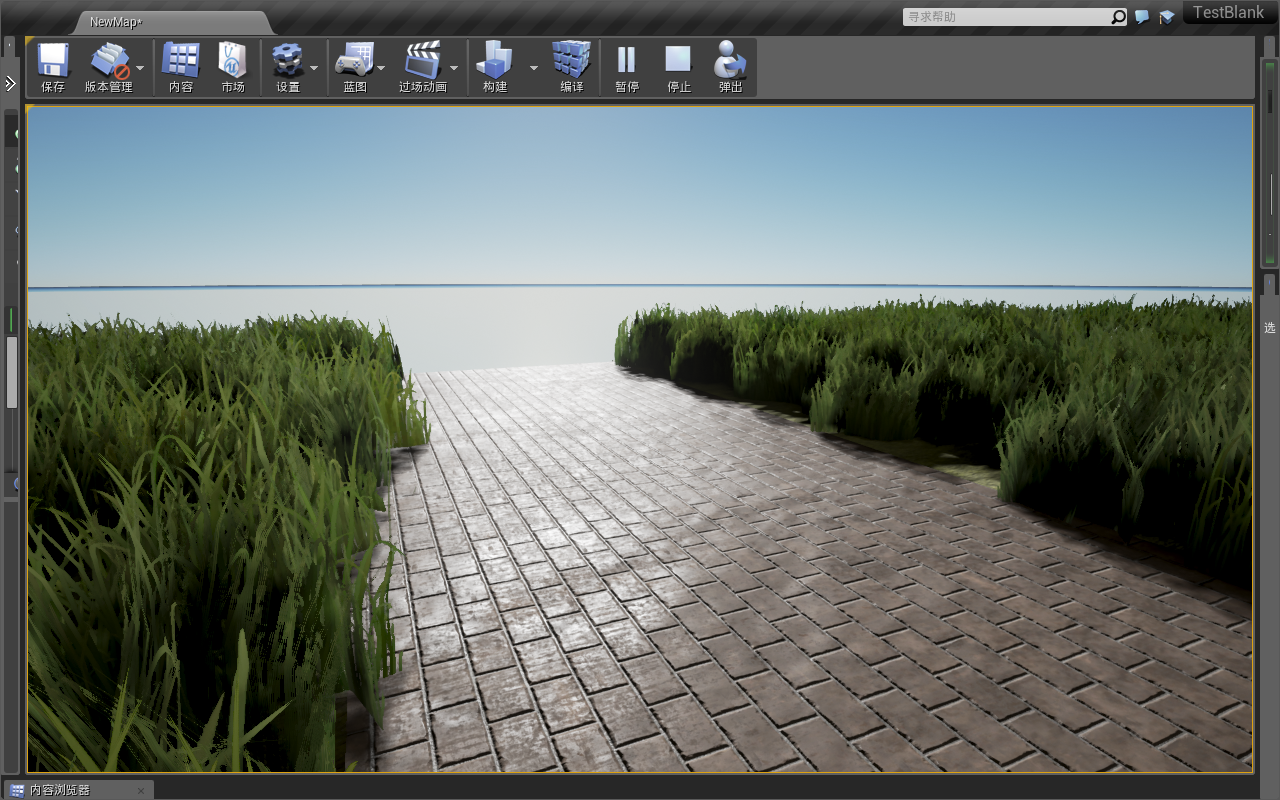Image resolution: width=1280 pixels, height=800 pixels.
Task: Expand the Source Control dropdown arrow
Action: (140, 68)
